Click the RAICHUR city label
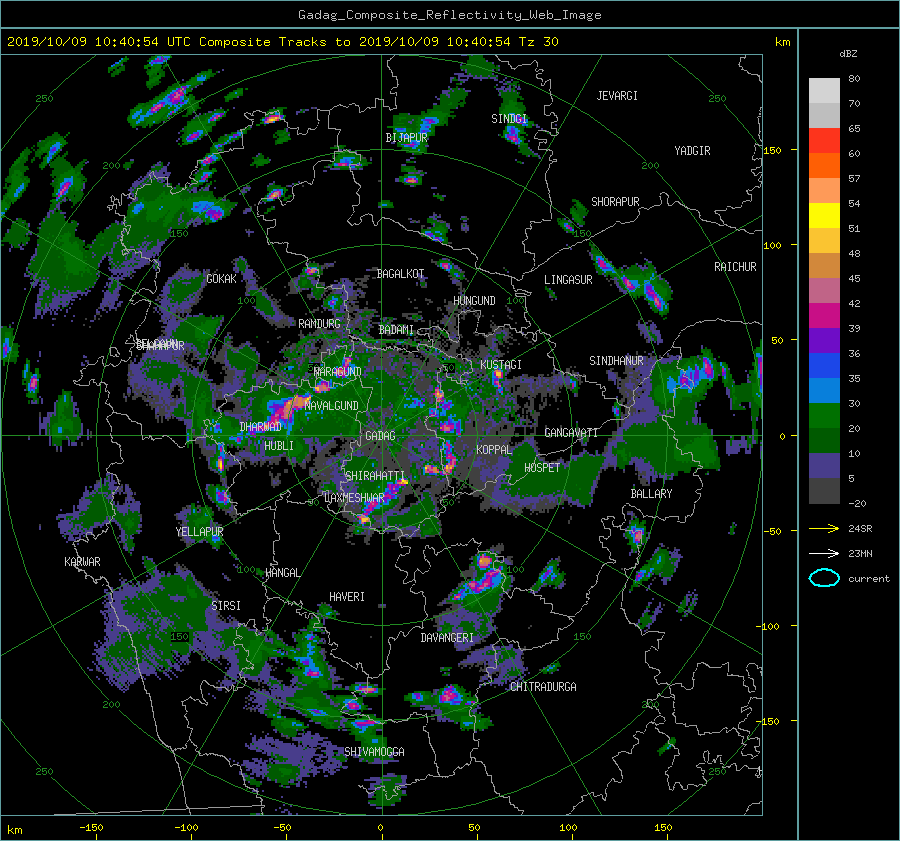This screenshot has height=841, width=900. click(x=735, y=267)
